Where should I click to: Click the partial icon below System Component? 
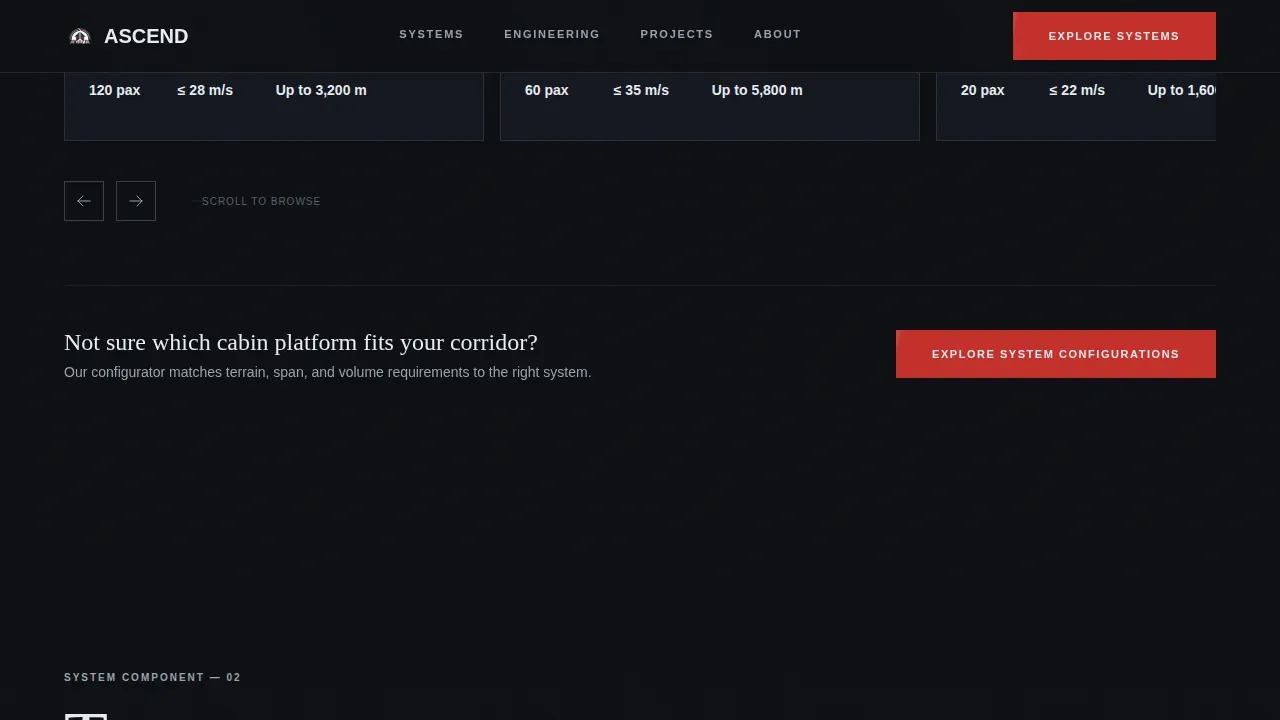tap(86, 716)
